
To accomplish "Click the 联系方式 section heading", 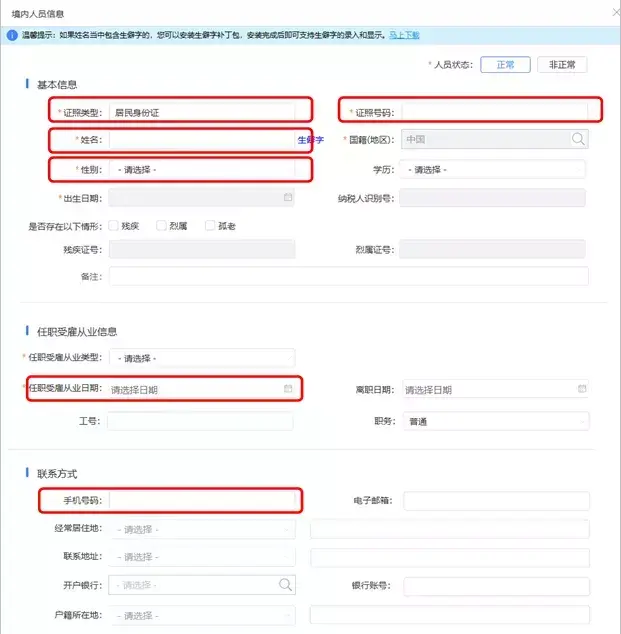I will coord(57,473).
